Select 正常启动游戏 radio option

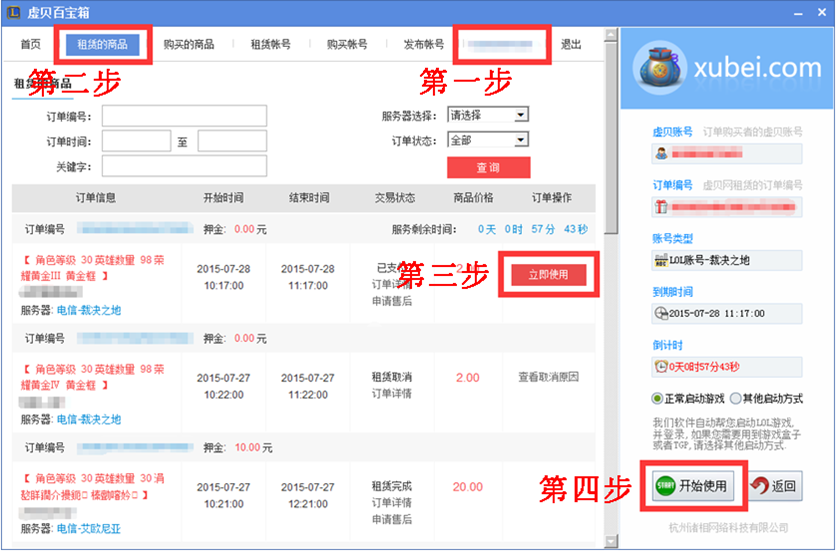click(x=657, y=398)
